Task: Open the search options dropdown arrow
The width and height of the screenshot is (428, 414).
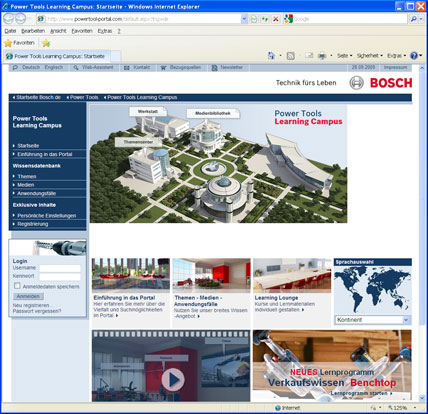Action: (422, 19)
